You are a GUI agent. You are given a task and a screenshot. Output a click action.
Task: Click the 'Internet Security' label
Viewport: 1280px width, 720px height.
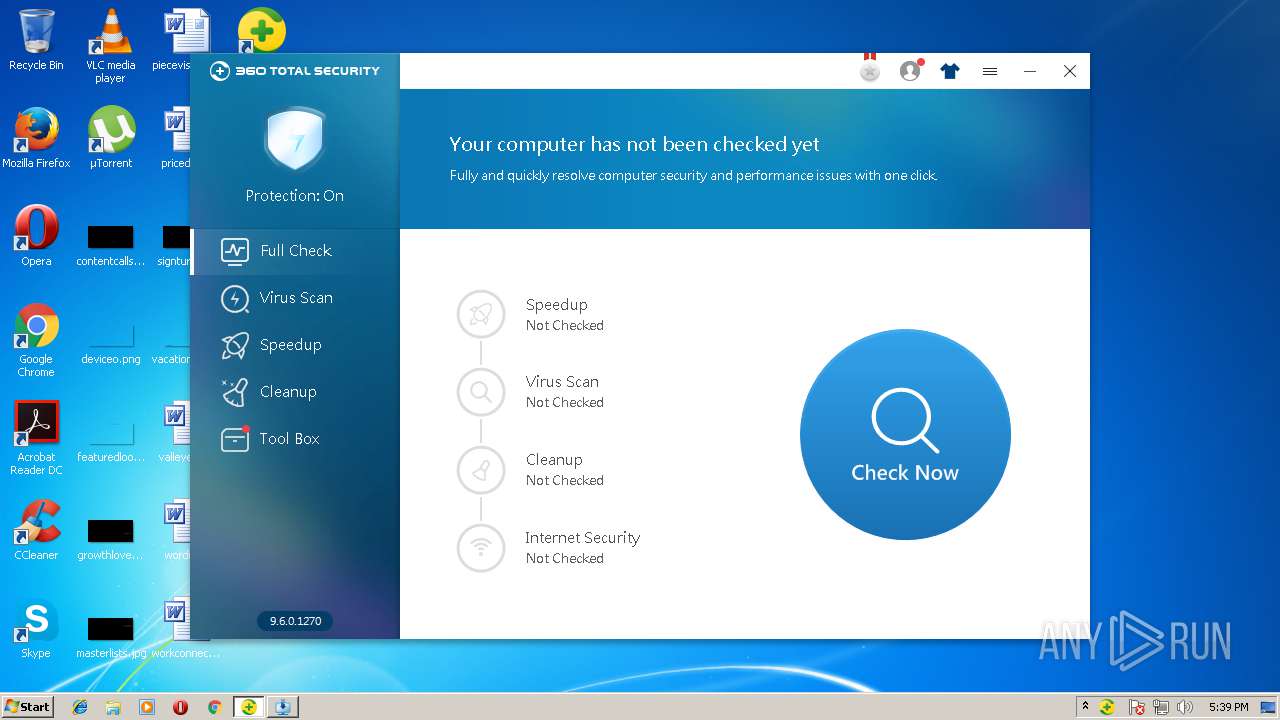[582, 538]
